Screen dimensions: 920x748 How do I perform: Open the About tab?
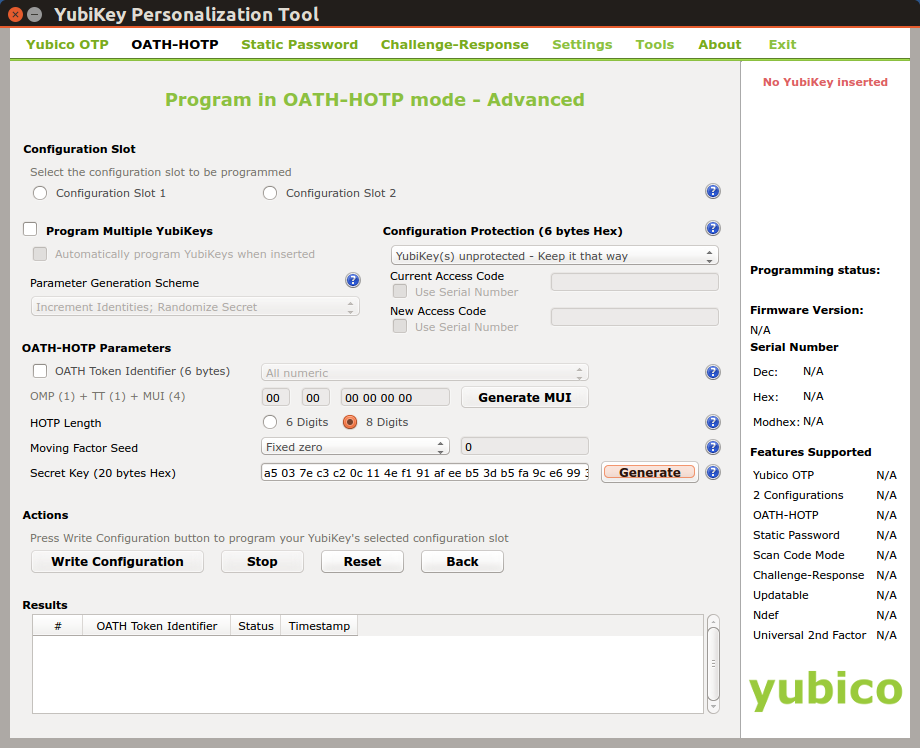719,45
